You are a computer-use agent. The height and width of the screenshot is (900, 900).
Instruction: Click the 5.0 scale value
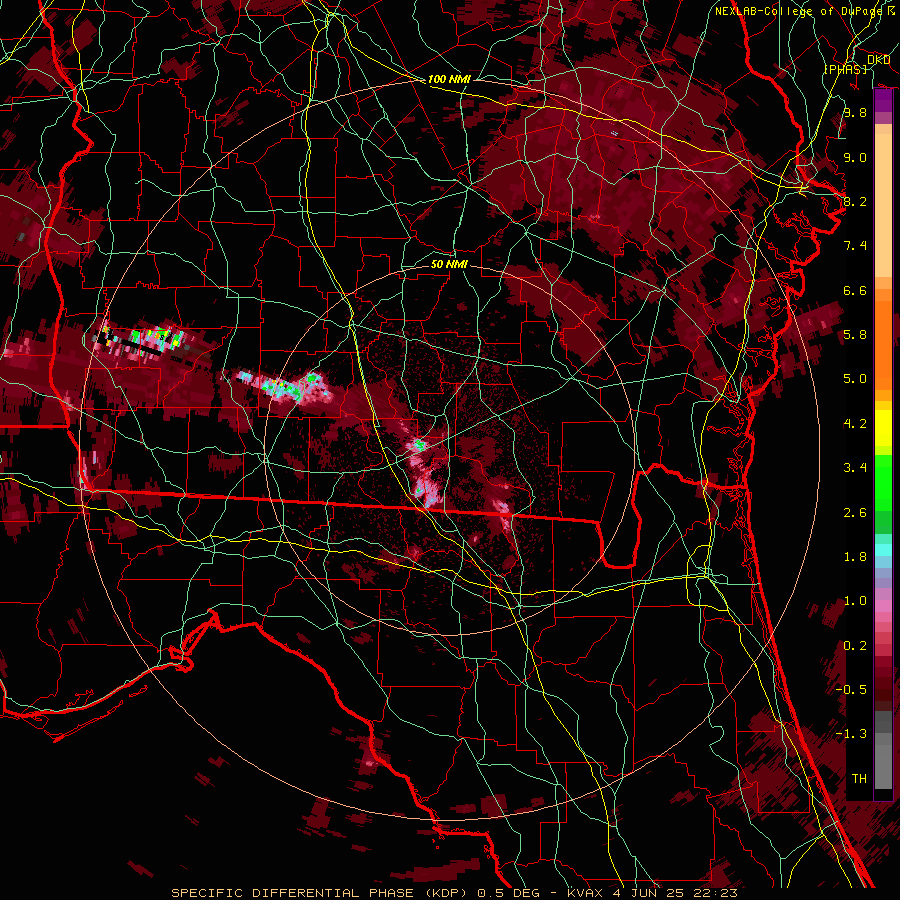pyautogui.click(x=855, y=379)
